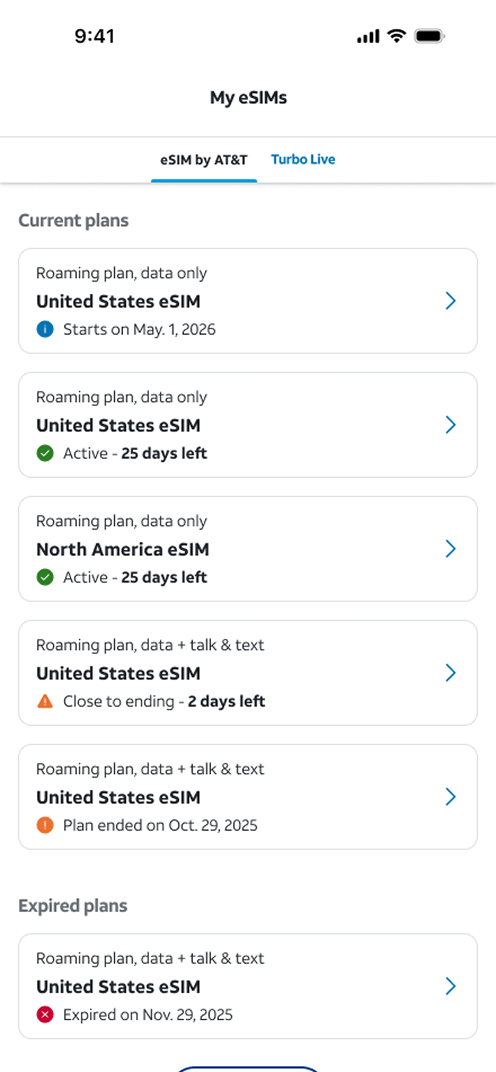
Task: Click green checkmark icon on active United States eSIM
Action: [x=45, y=453]
